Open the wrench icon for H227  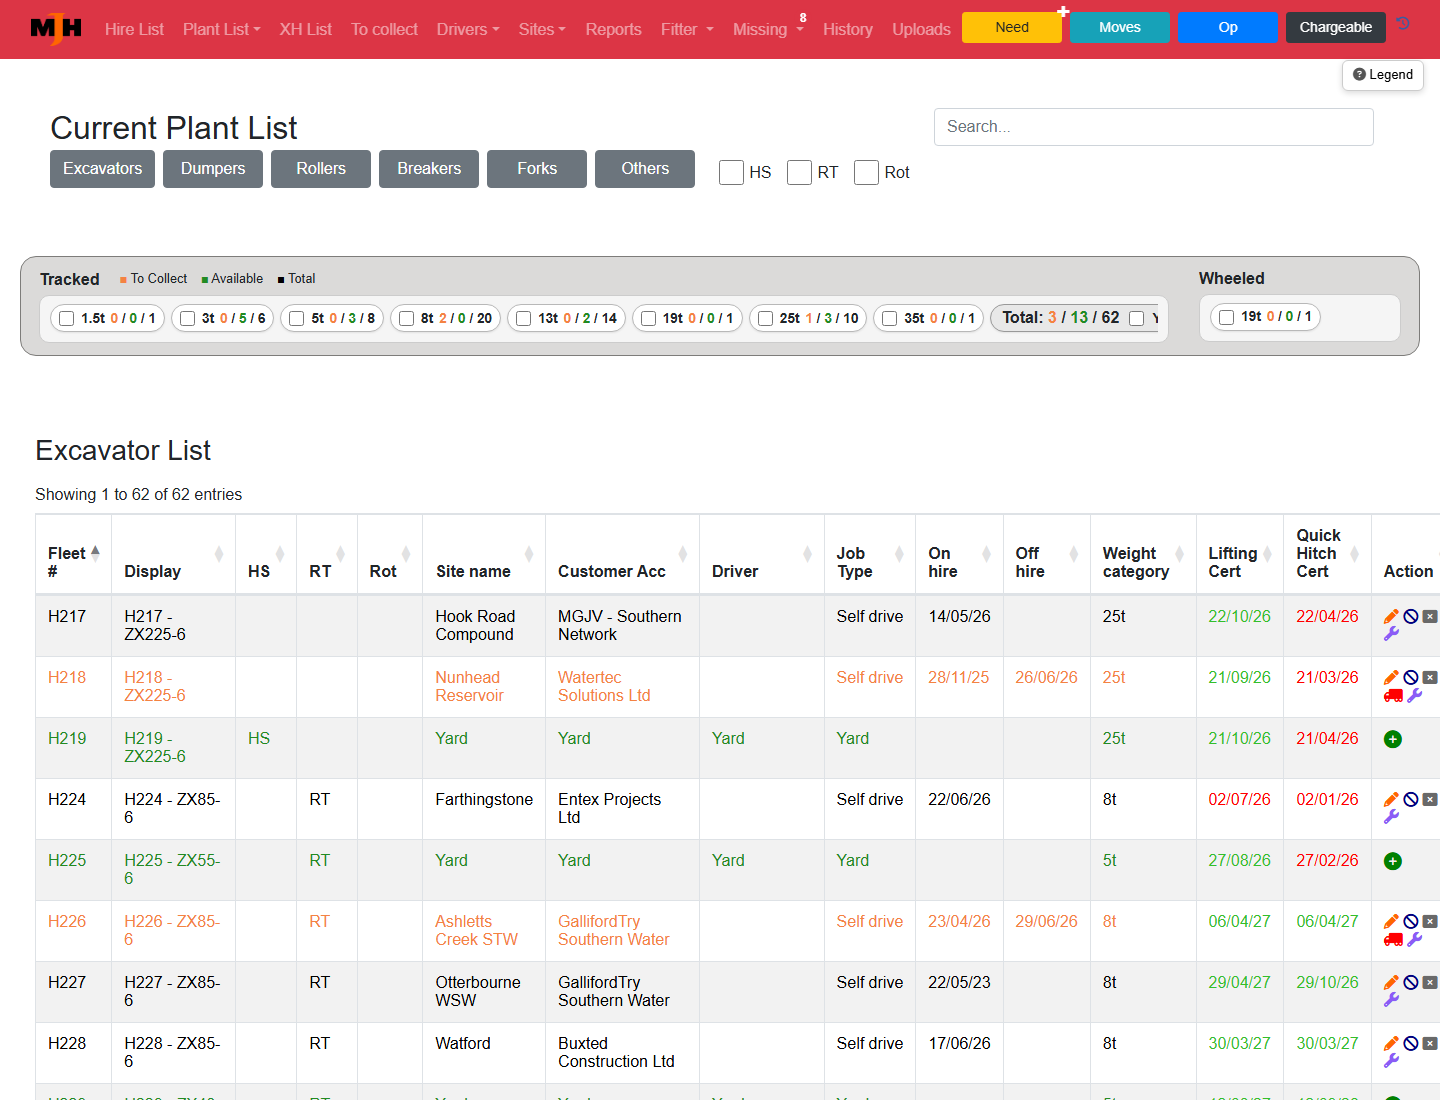coord(1391,1000)
